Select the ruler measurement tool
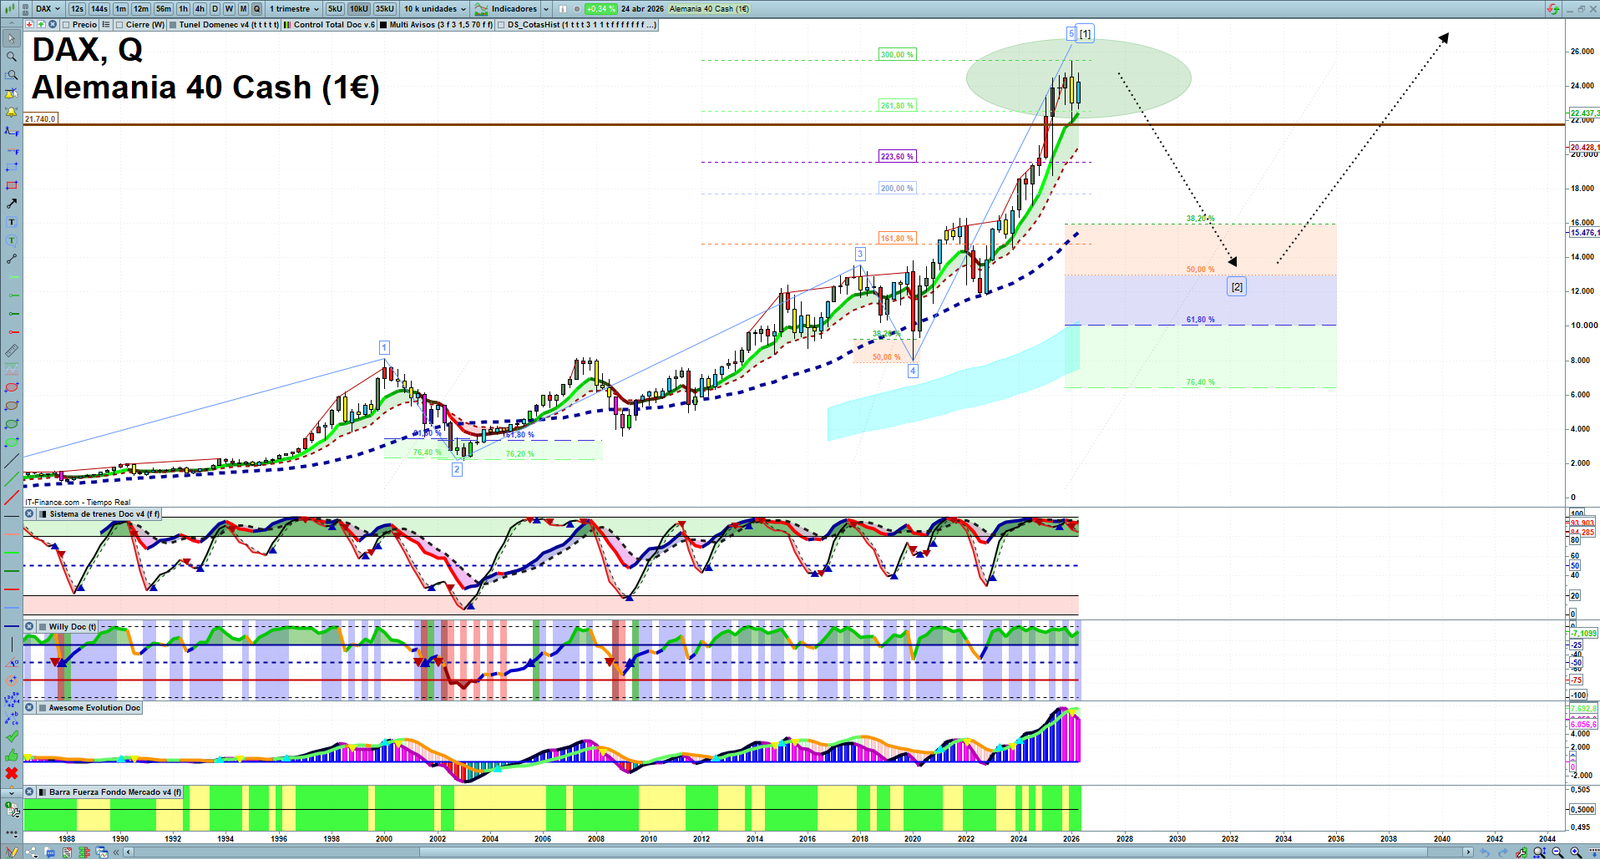This screenshot has width=1600, height=859. 11,351
